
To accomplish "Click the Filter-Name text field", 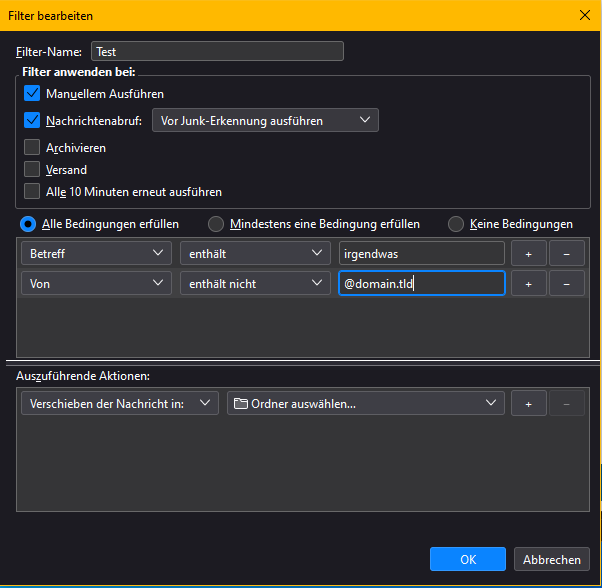I will point(217,51).
